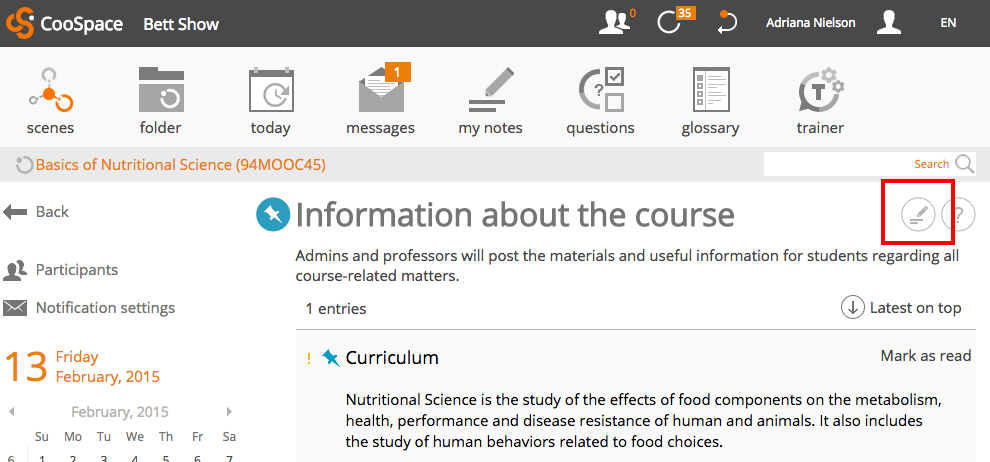Open the questions icon
990x462 pixels.
tap(600, 90)
